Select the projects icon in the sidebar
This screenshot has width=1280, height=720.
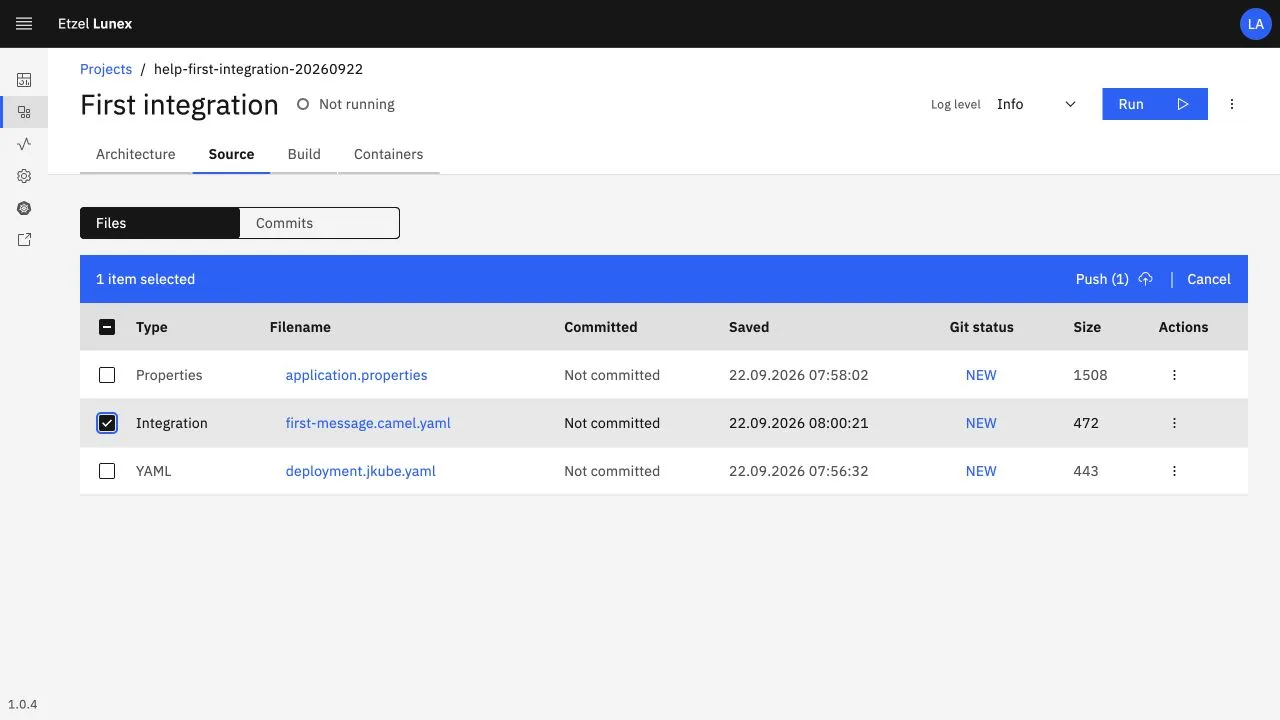point(24,112)
